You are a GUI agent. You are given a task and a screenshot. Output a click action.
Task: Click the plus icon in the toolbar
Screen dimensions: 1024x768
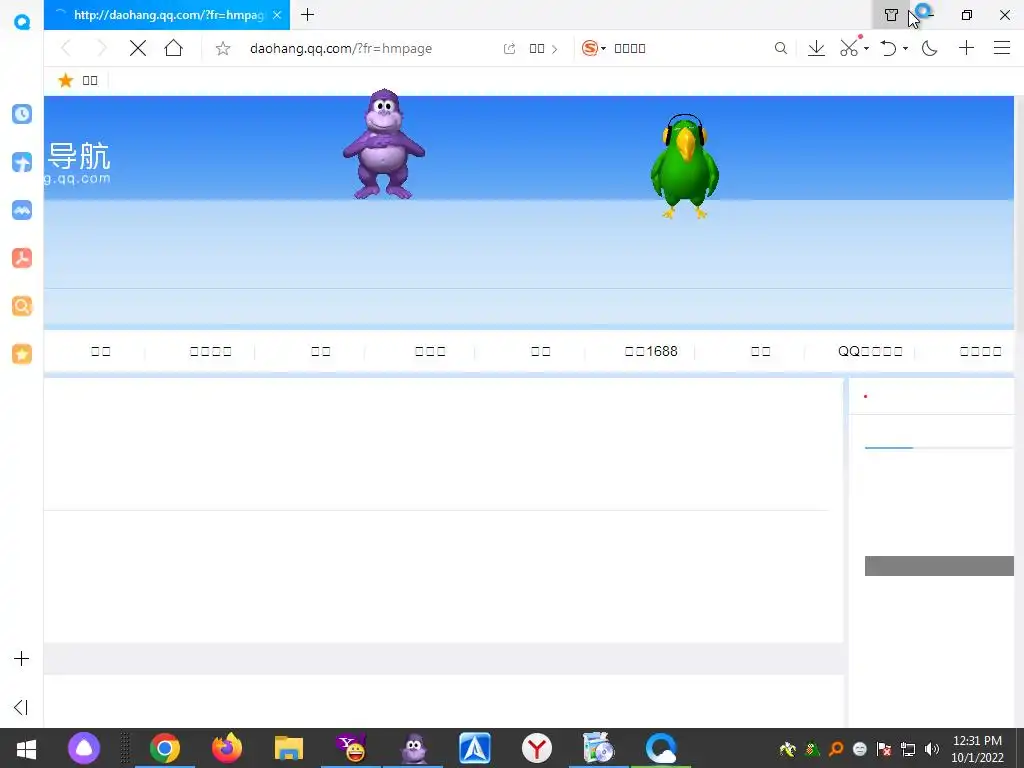pos(967,48)
